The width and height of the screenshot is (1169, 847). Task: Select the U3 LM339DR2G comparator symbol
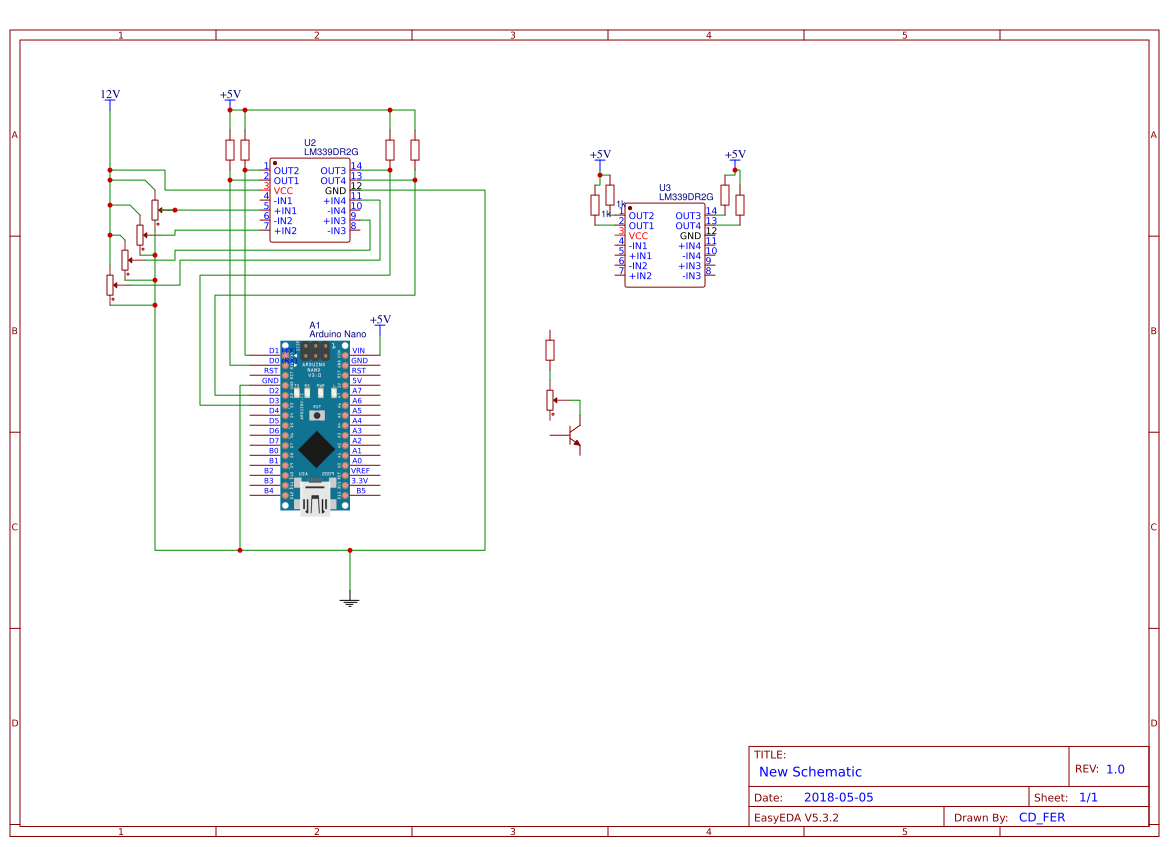click(x=665, y=245)
